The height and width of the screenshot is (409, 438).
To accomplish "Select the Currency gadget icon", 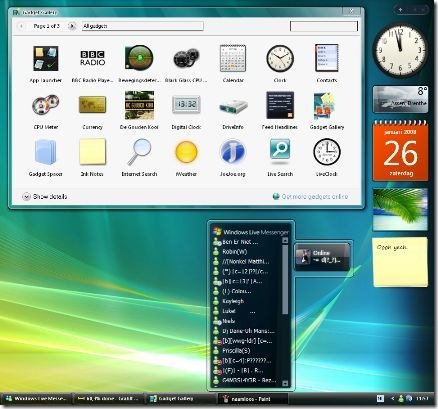I will click(x=92, y=105).
